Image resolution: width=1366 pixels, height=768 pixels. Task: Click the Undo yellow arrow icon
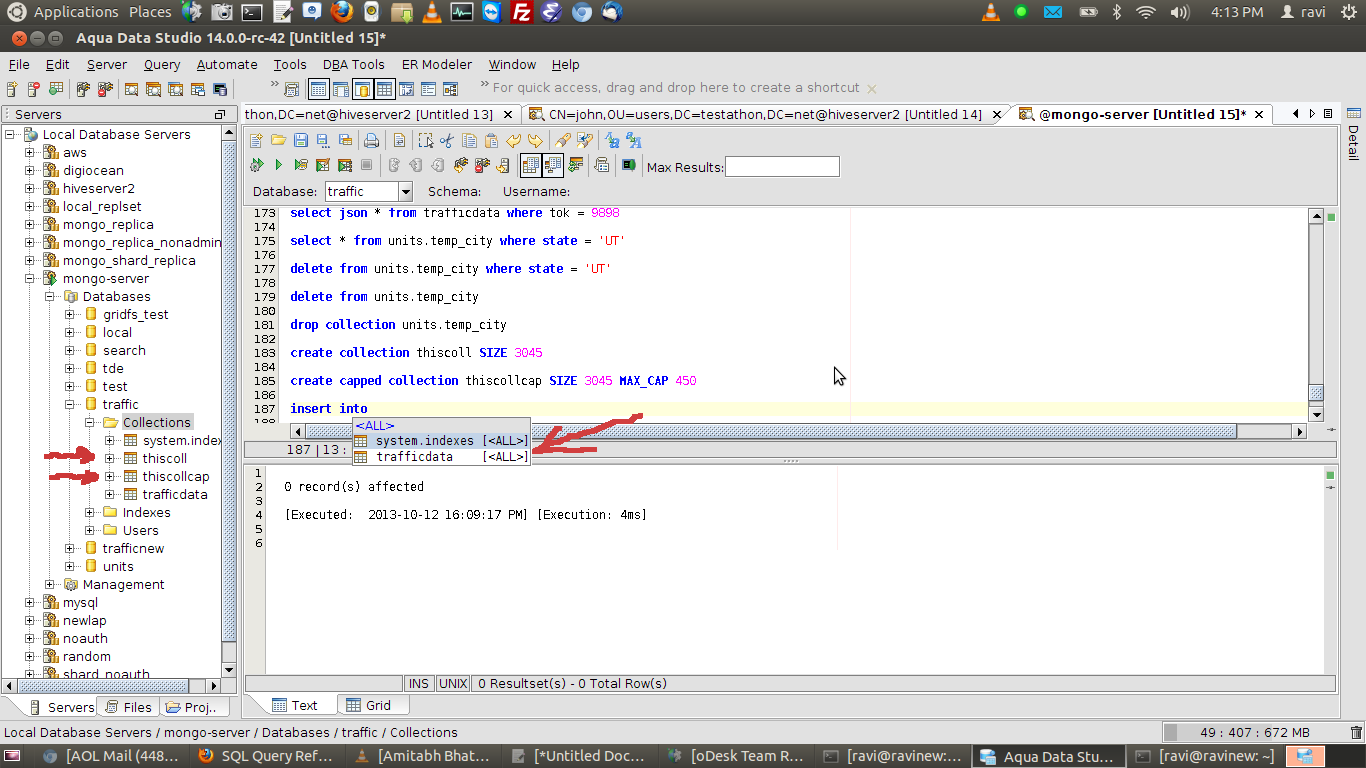coord(513,140)
